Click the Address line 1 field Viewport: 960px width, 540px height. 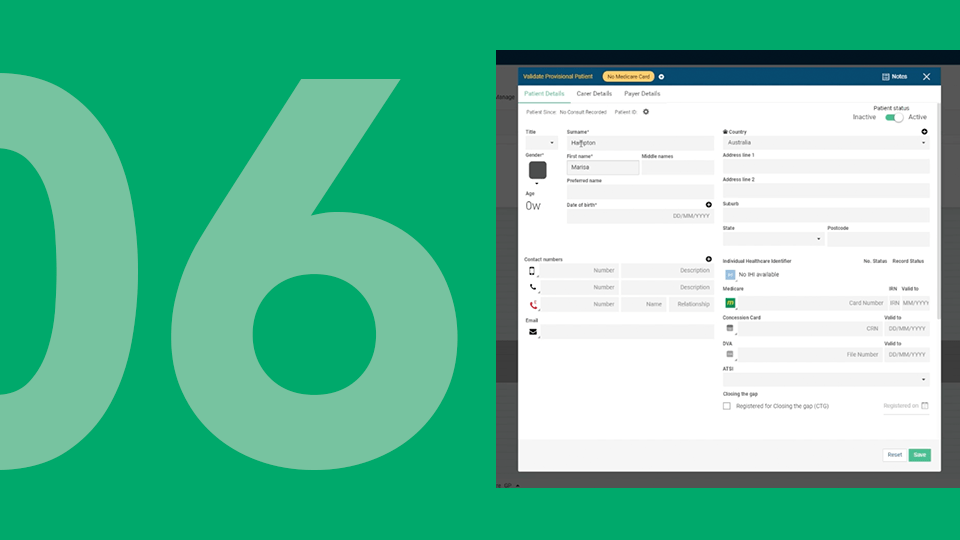(826, 167)
